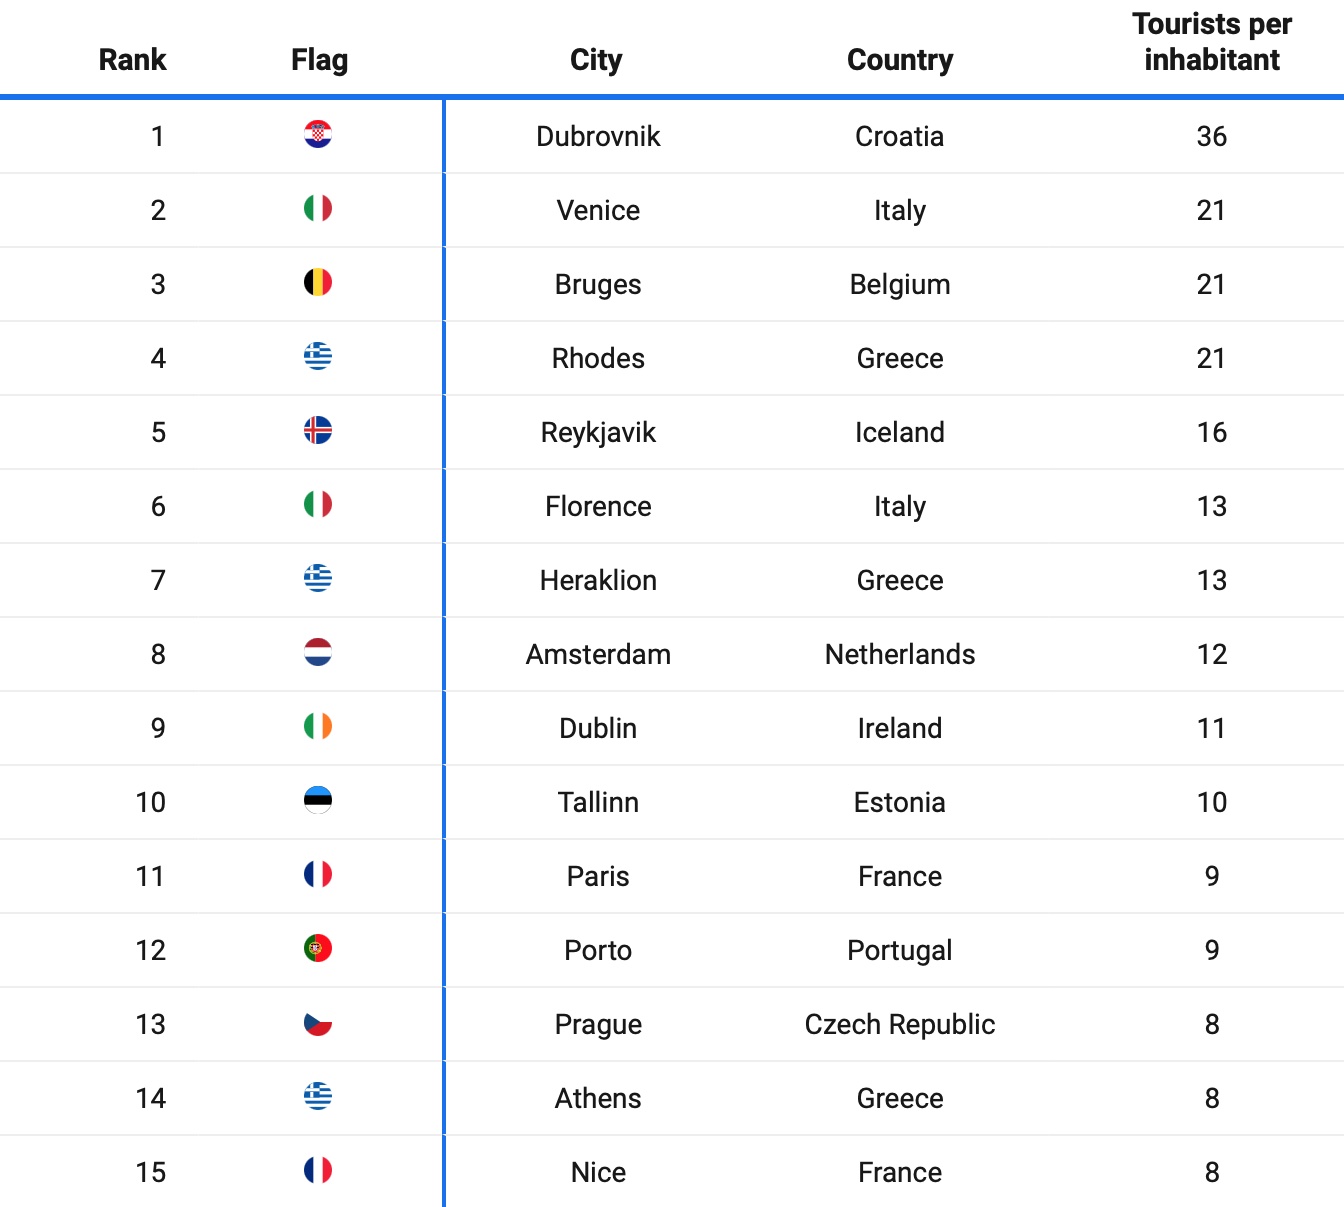Screen dimensions: 1344x1207
Task: Click the Czech Republic flag icon
Action: pos(318,1022)
